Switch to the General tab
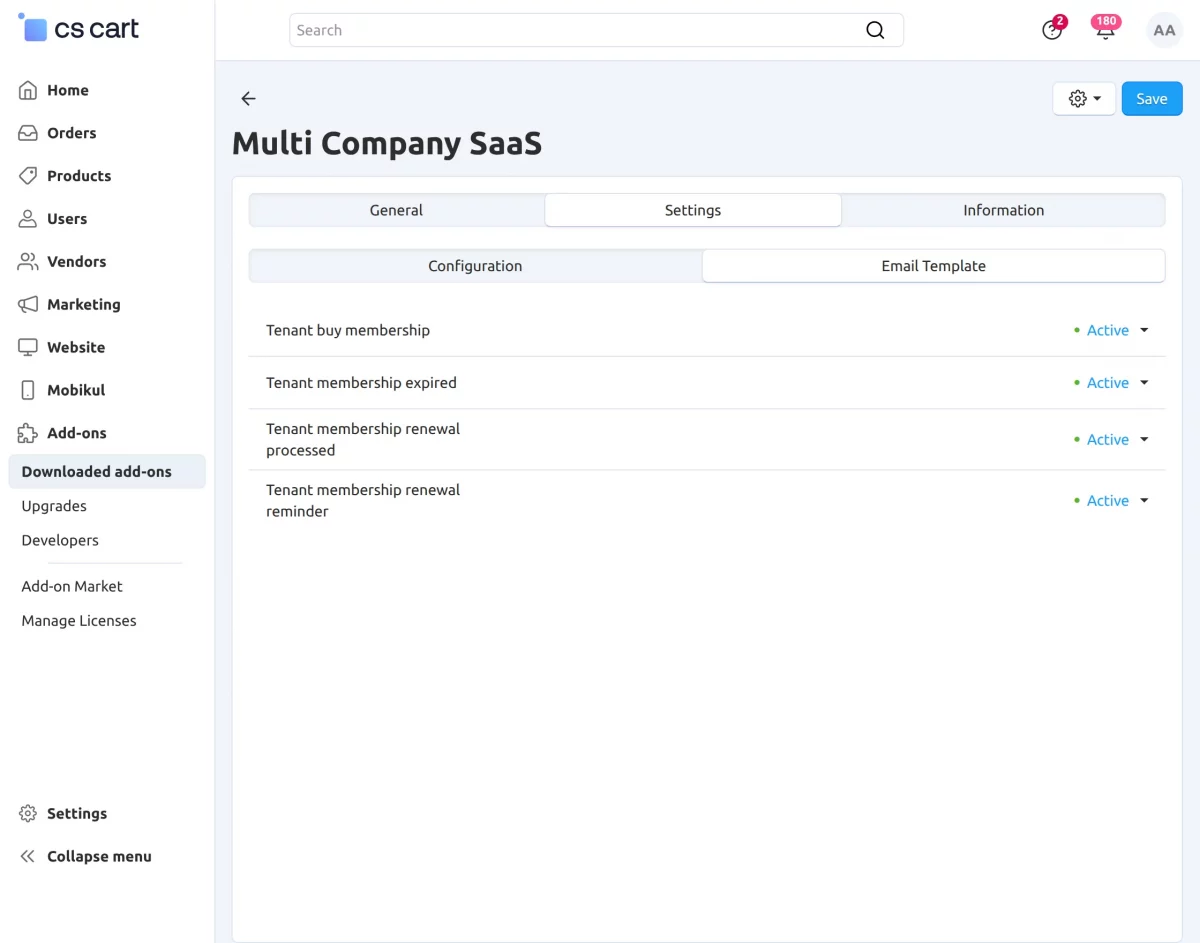The height and width of the screenshot is (943, 1200). [396, 210]
